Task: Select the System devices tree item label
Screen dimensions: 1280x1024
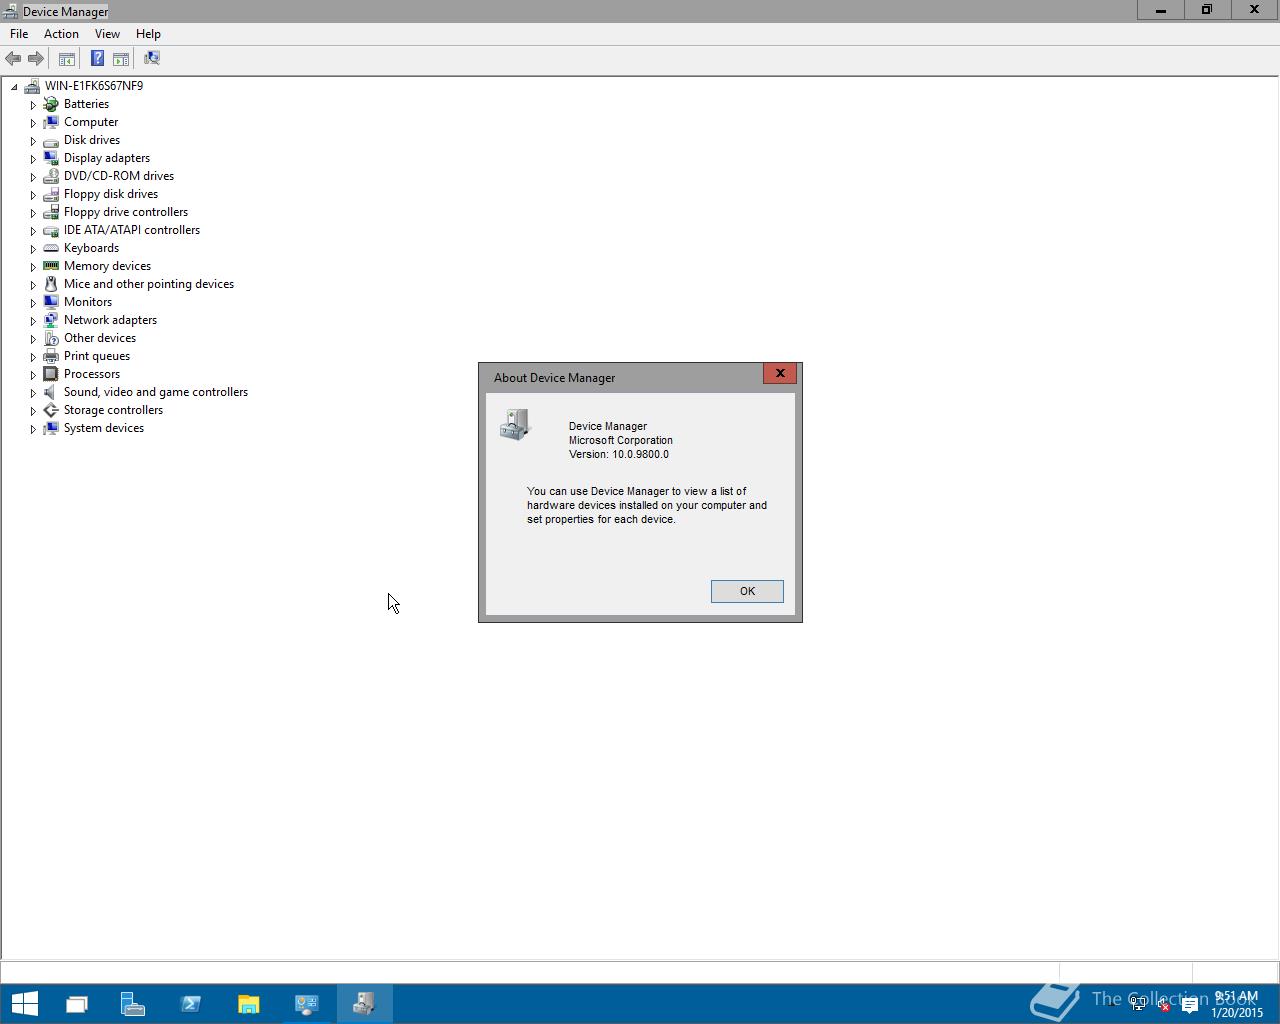Action: (x=104, y=428)
